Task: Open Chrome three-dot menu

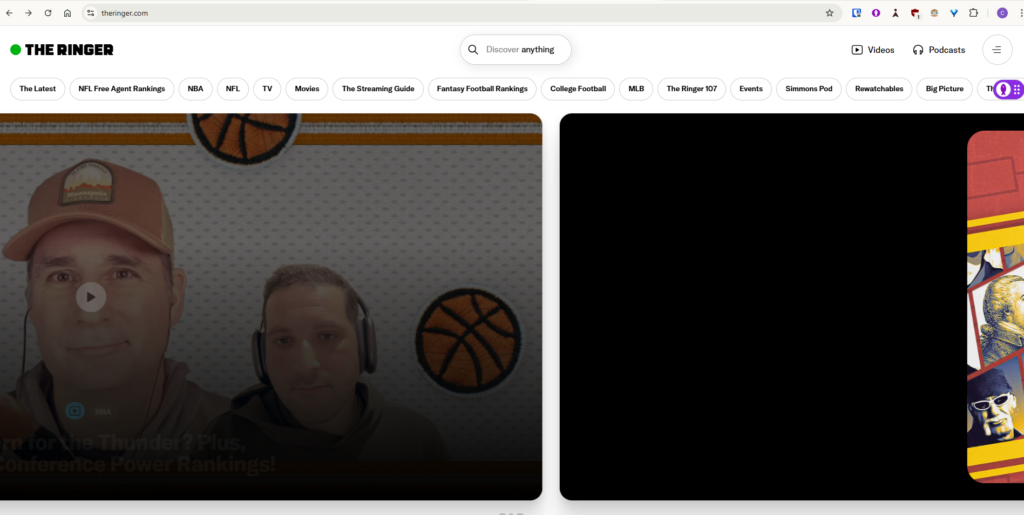Action: point(1018,13)
